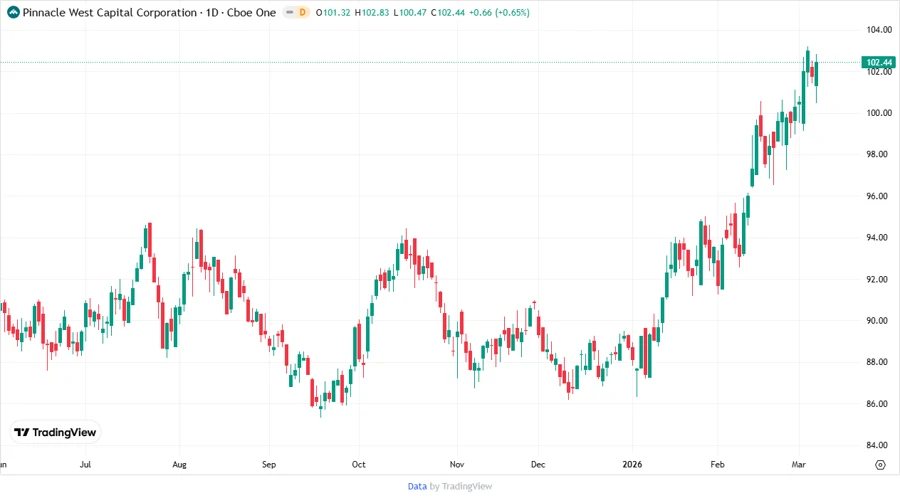Click the +0.66 (+0.65%) change value
900x498 pixels.
click(499, 12)
